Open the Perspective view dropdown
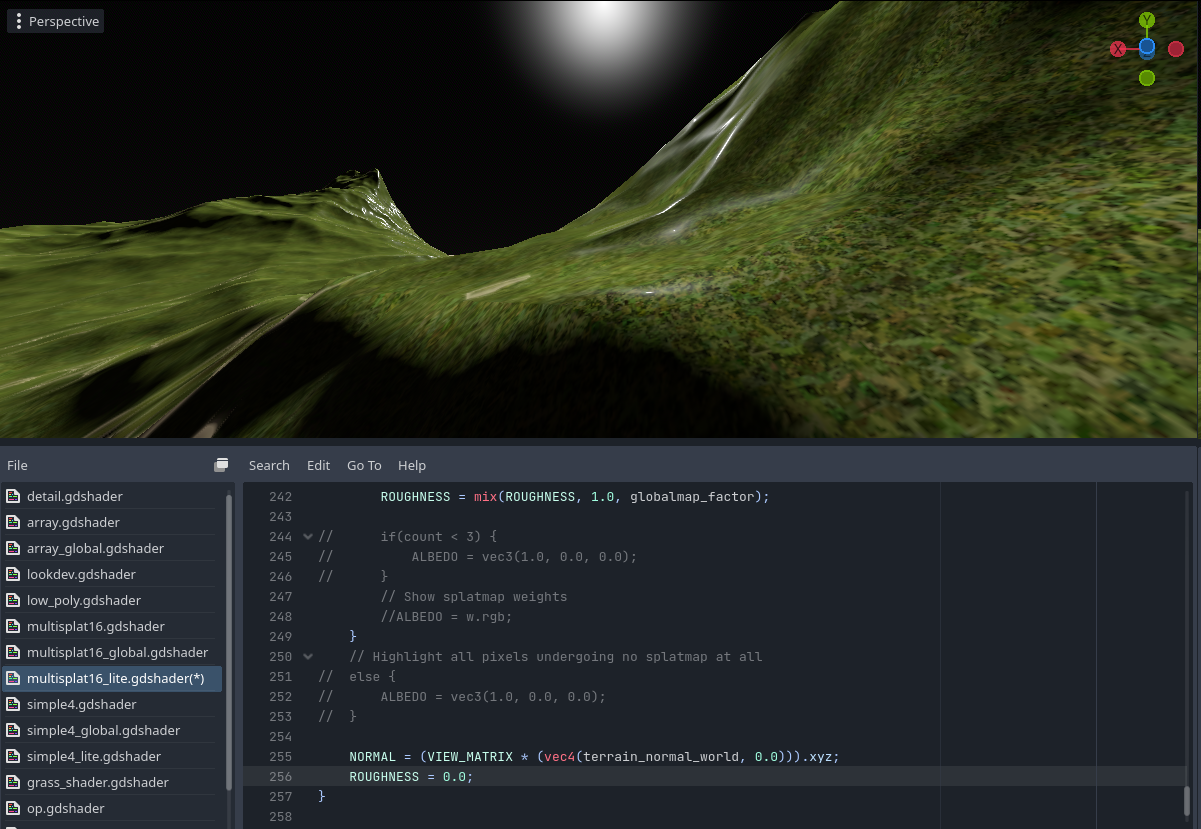 coord(63,20)
